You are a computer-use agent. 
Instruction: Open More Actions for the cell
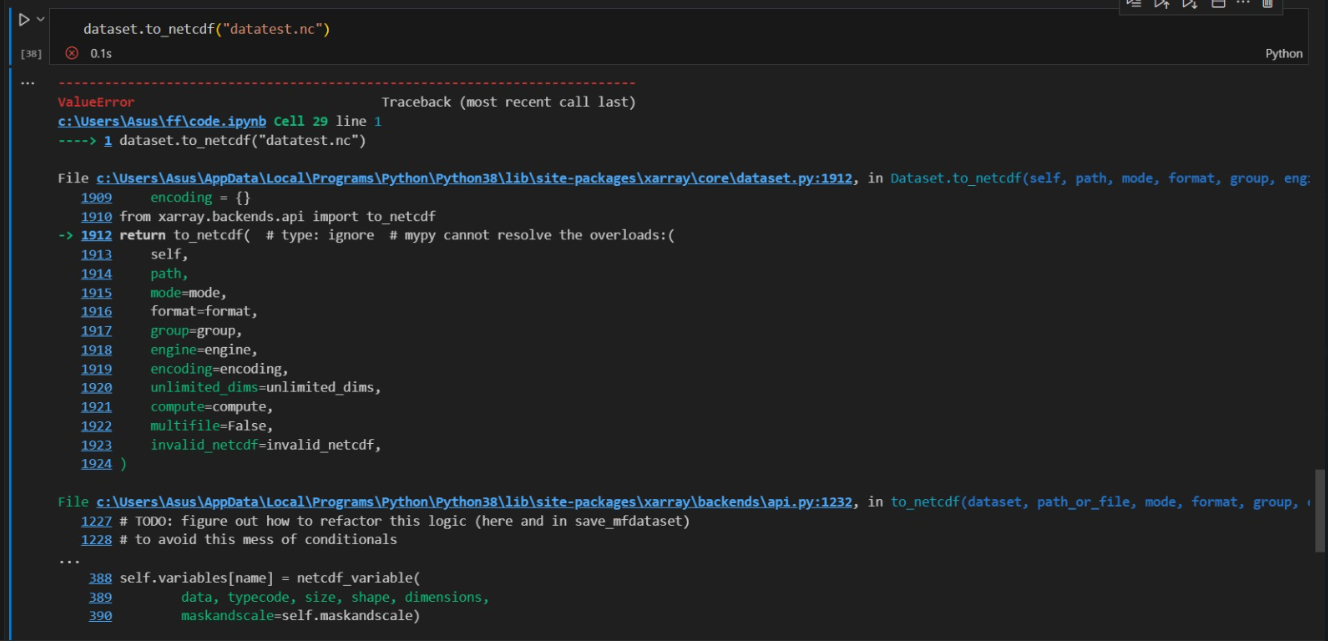pos(1242,5)
